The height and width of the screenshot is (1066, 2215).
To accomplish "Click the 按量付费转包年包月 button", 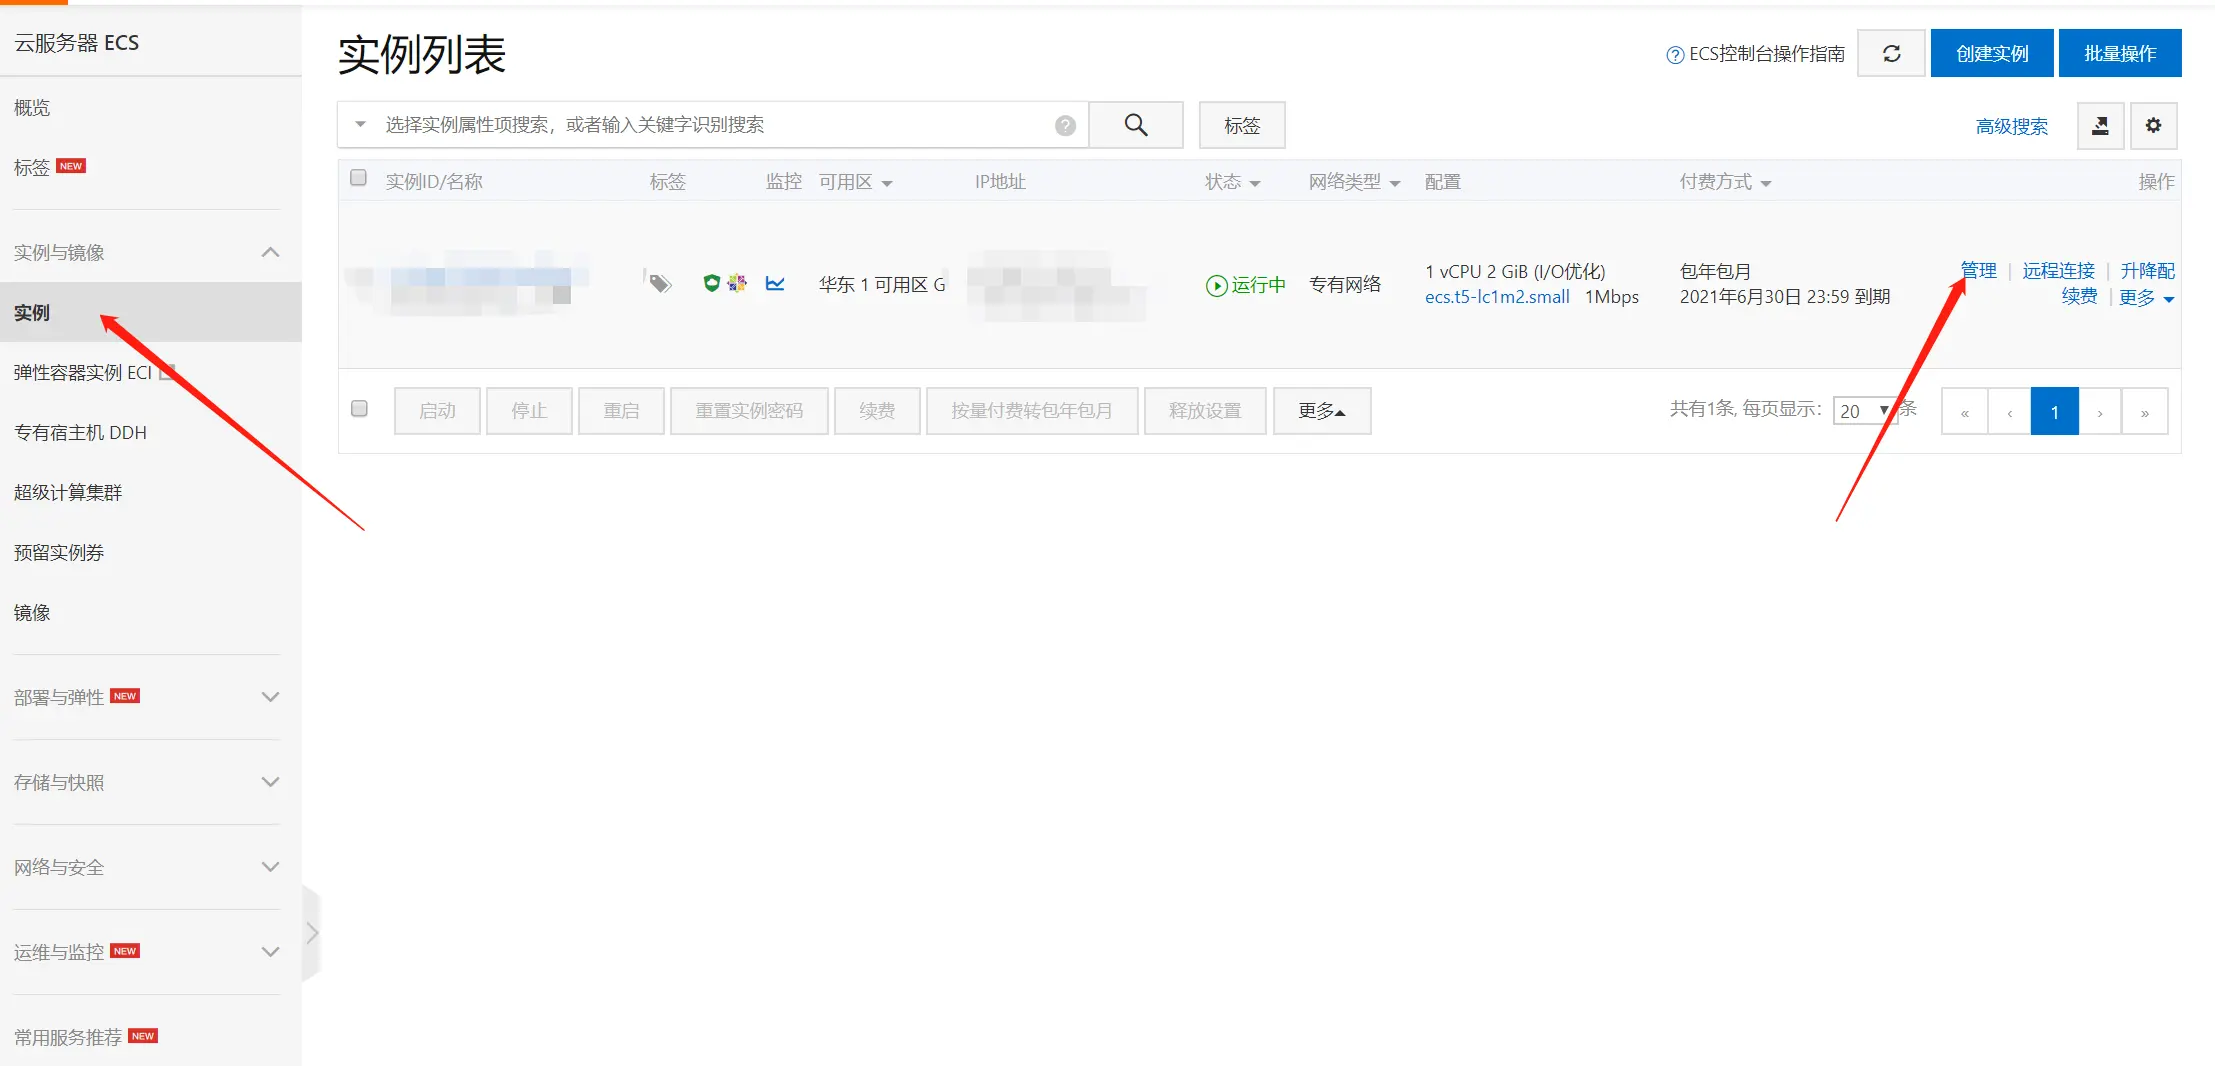I will click(1032, 411).
